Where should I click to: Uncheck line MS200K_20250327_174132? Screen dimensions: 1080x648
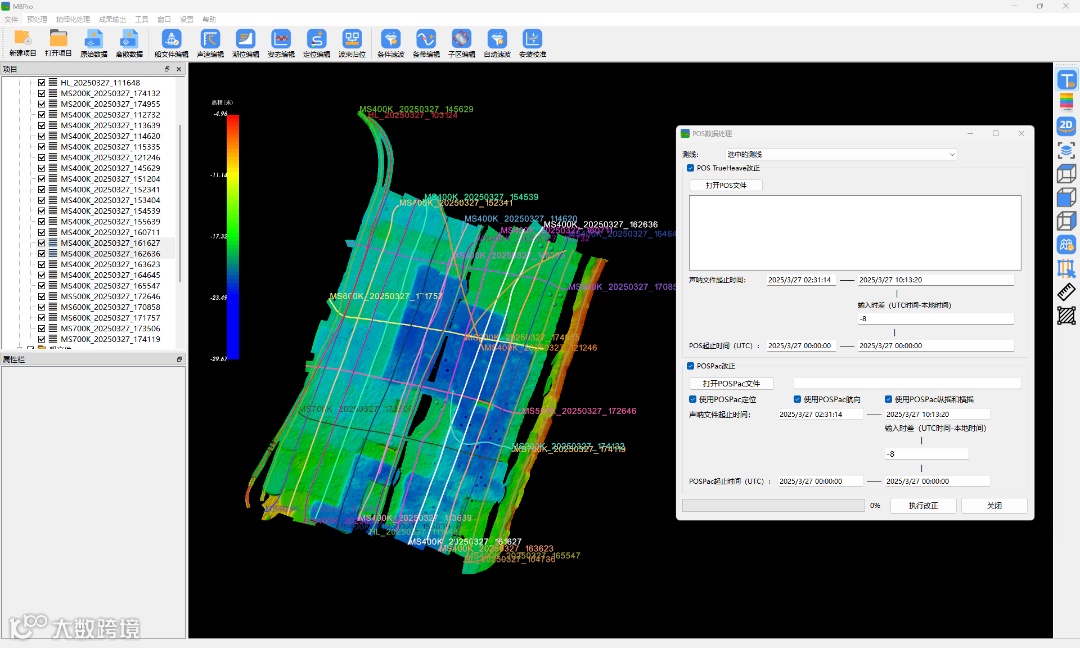click(41, 93)
